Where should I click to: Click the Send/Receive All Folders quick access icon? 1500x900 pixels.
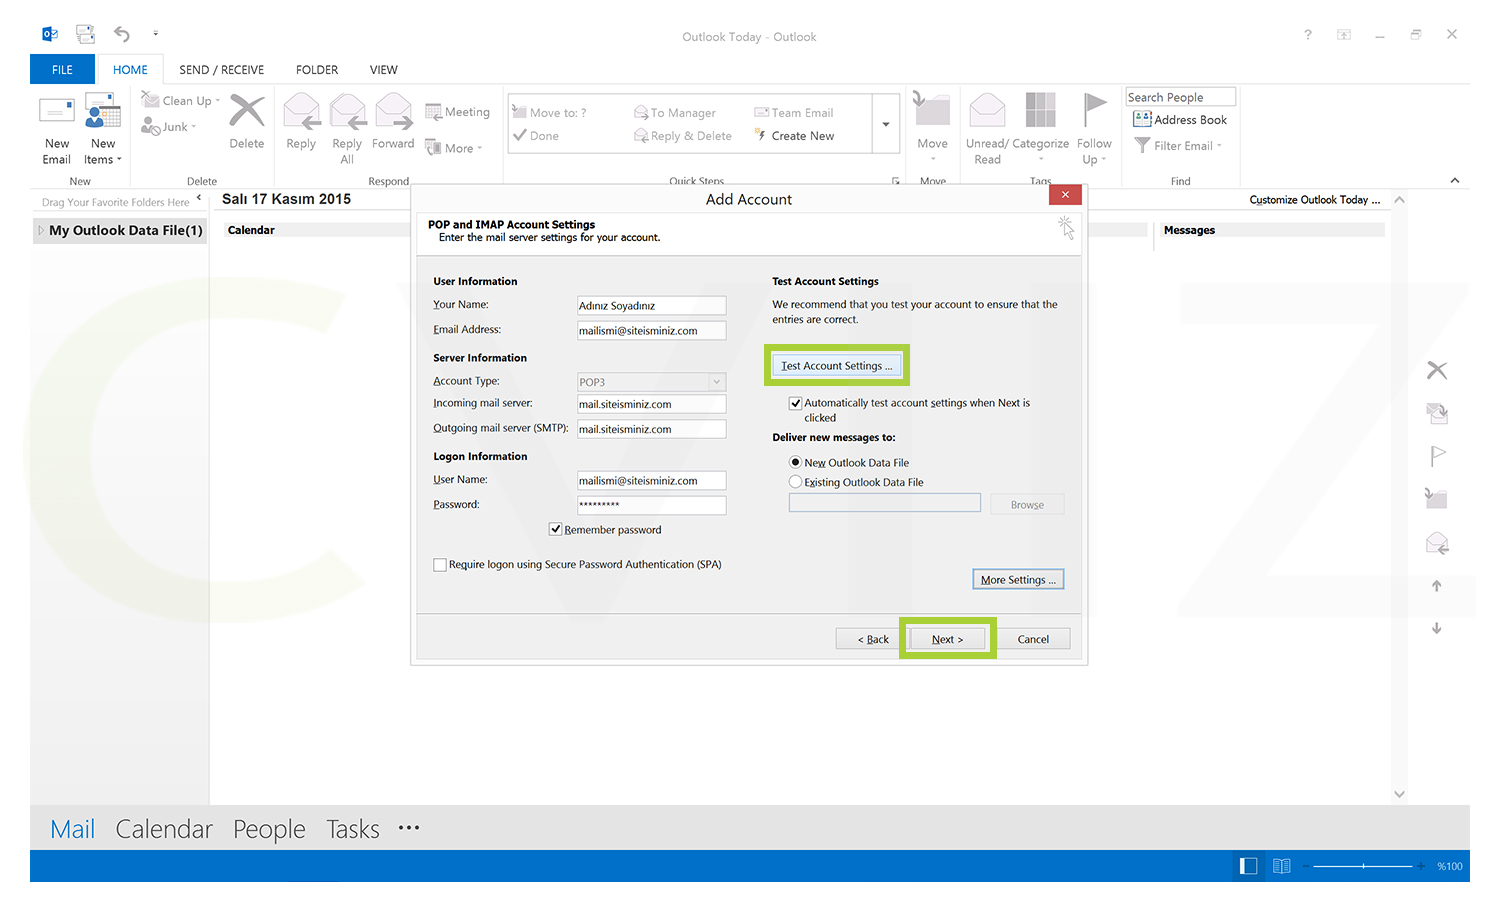click(86, 34)
